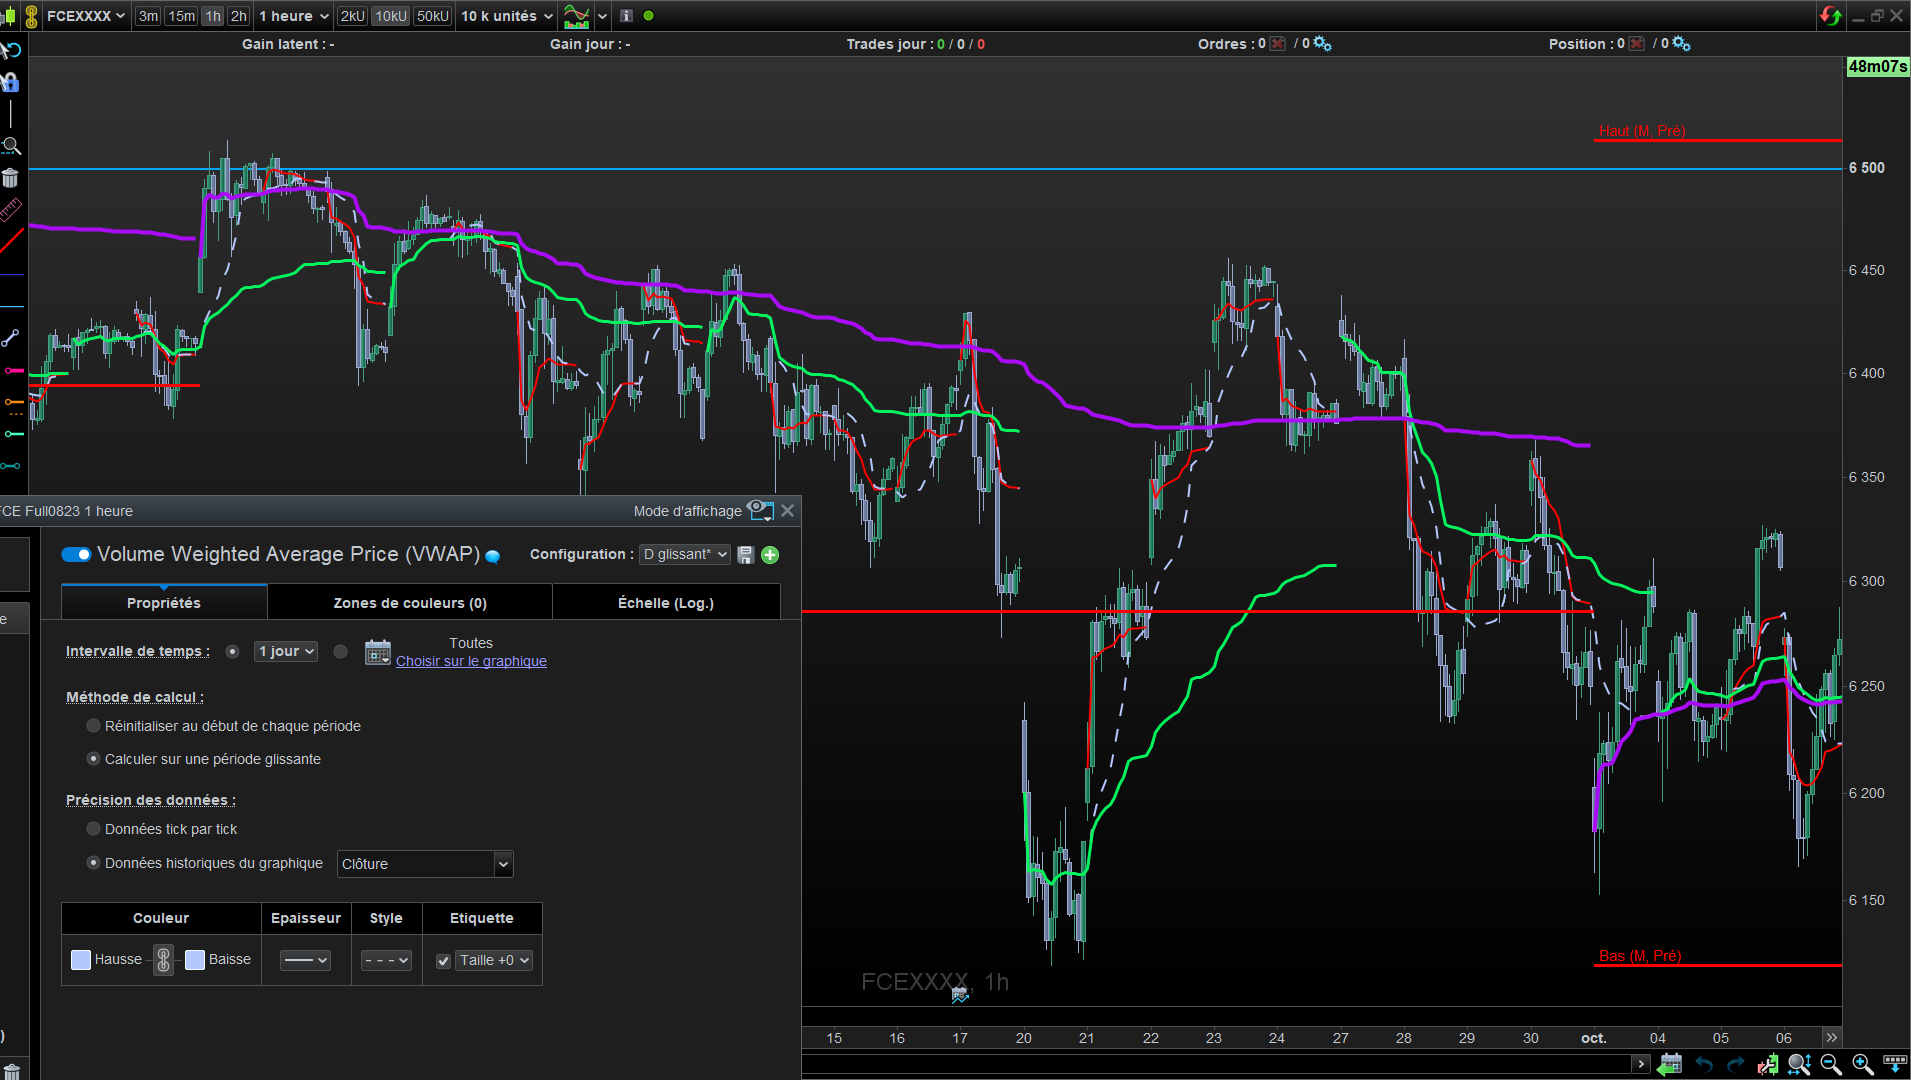This screenshot has width=1911, height=1080.
Task: Click the zoom in magnifier icon
Action: 1862,1064
